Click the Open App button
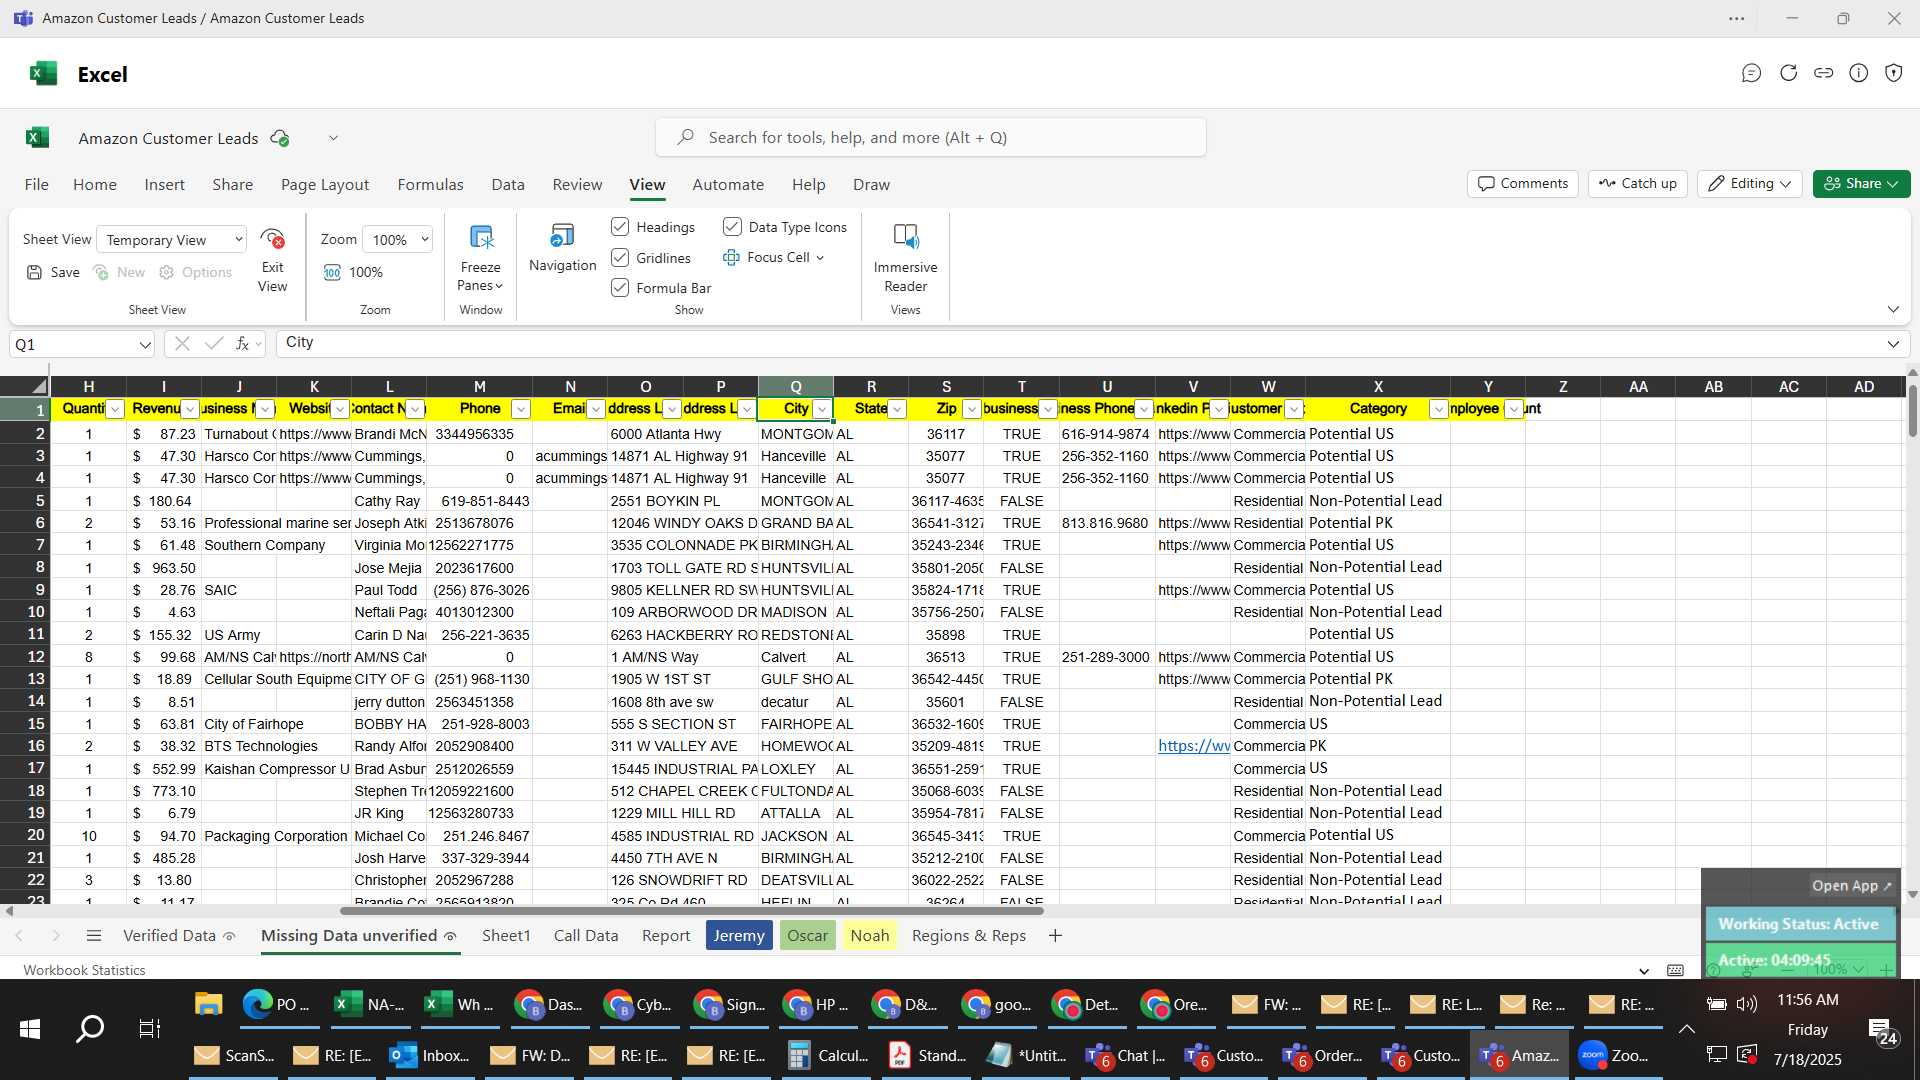 tap(1852, 886)
